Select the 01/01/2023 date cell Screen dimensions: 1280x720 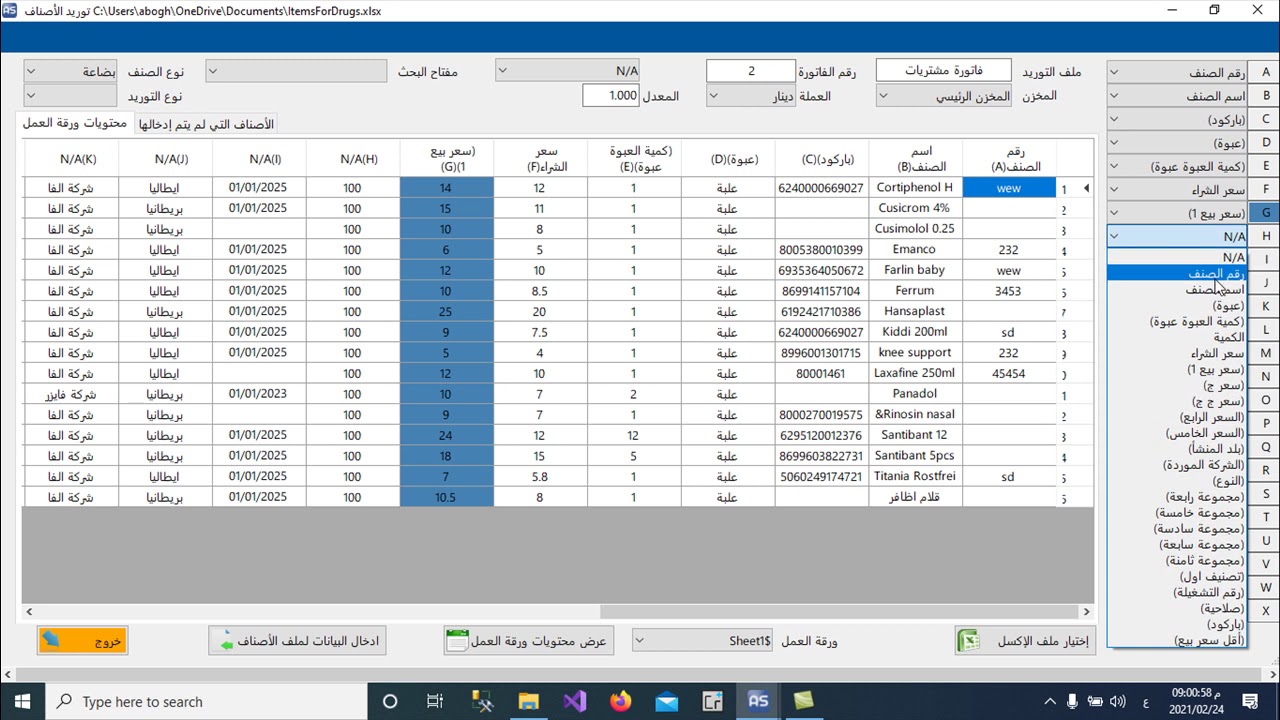click(x=258, y=394)
